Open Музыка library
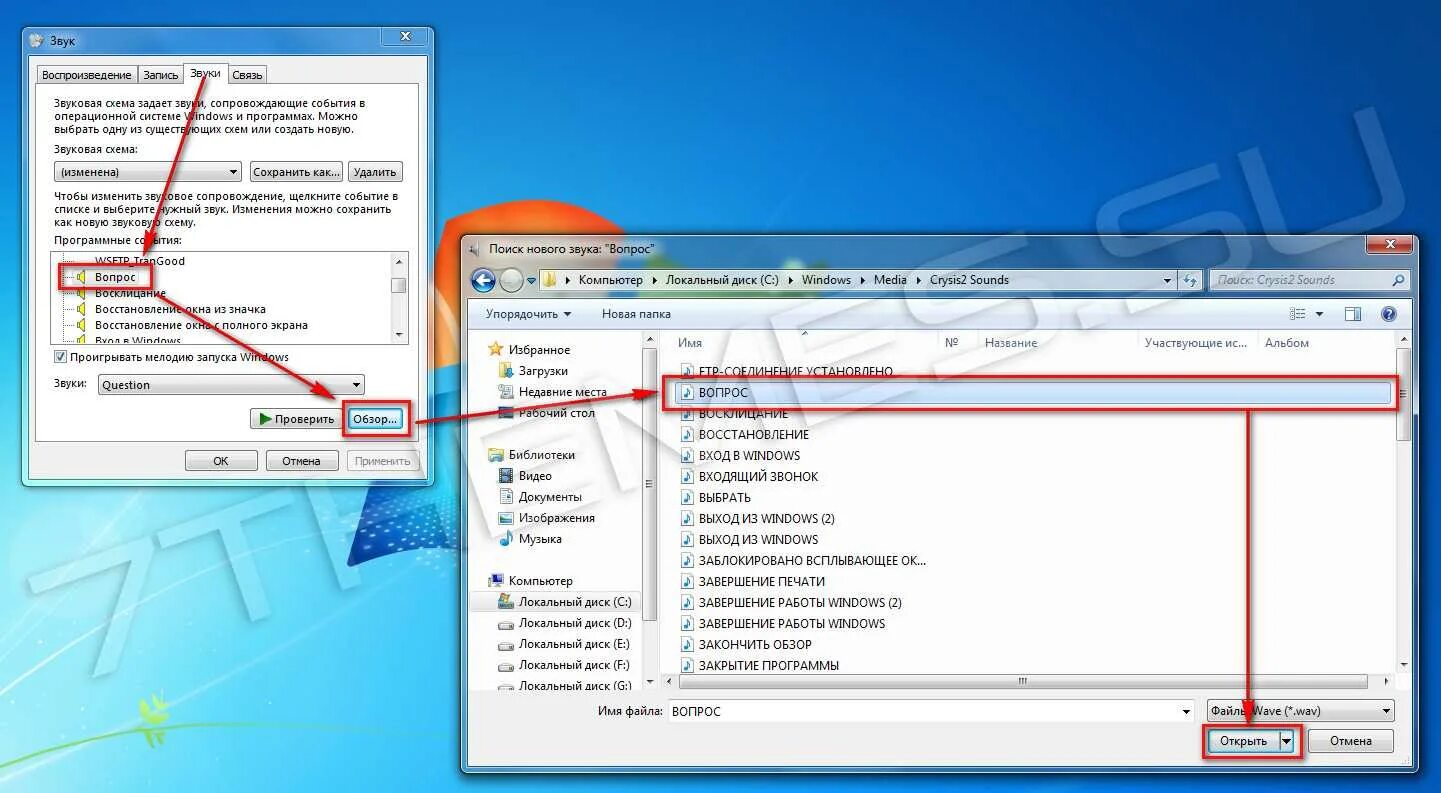Viewport: 1441px width, 793px height. click(540, 539)
